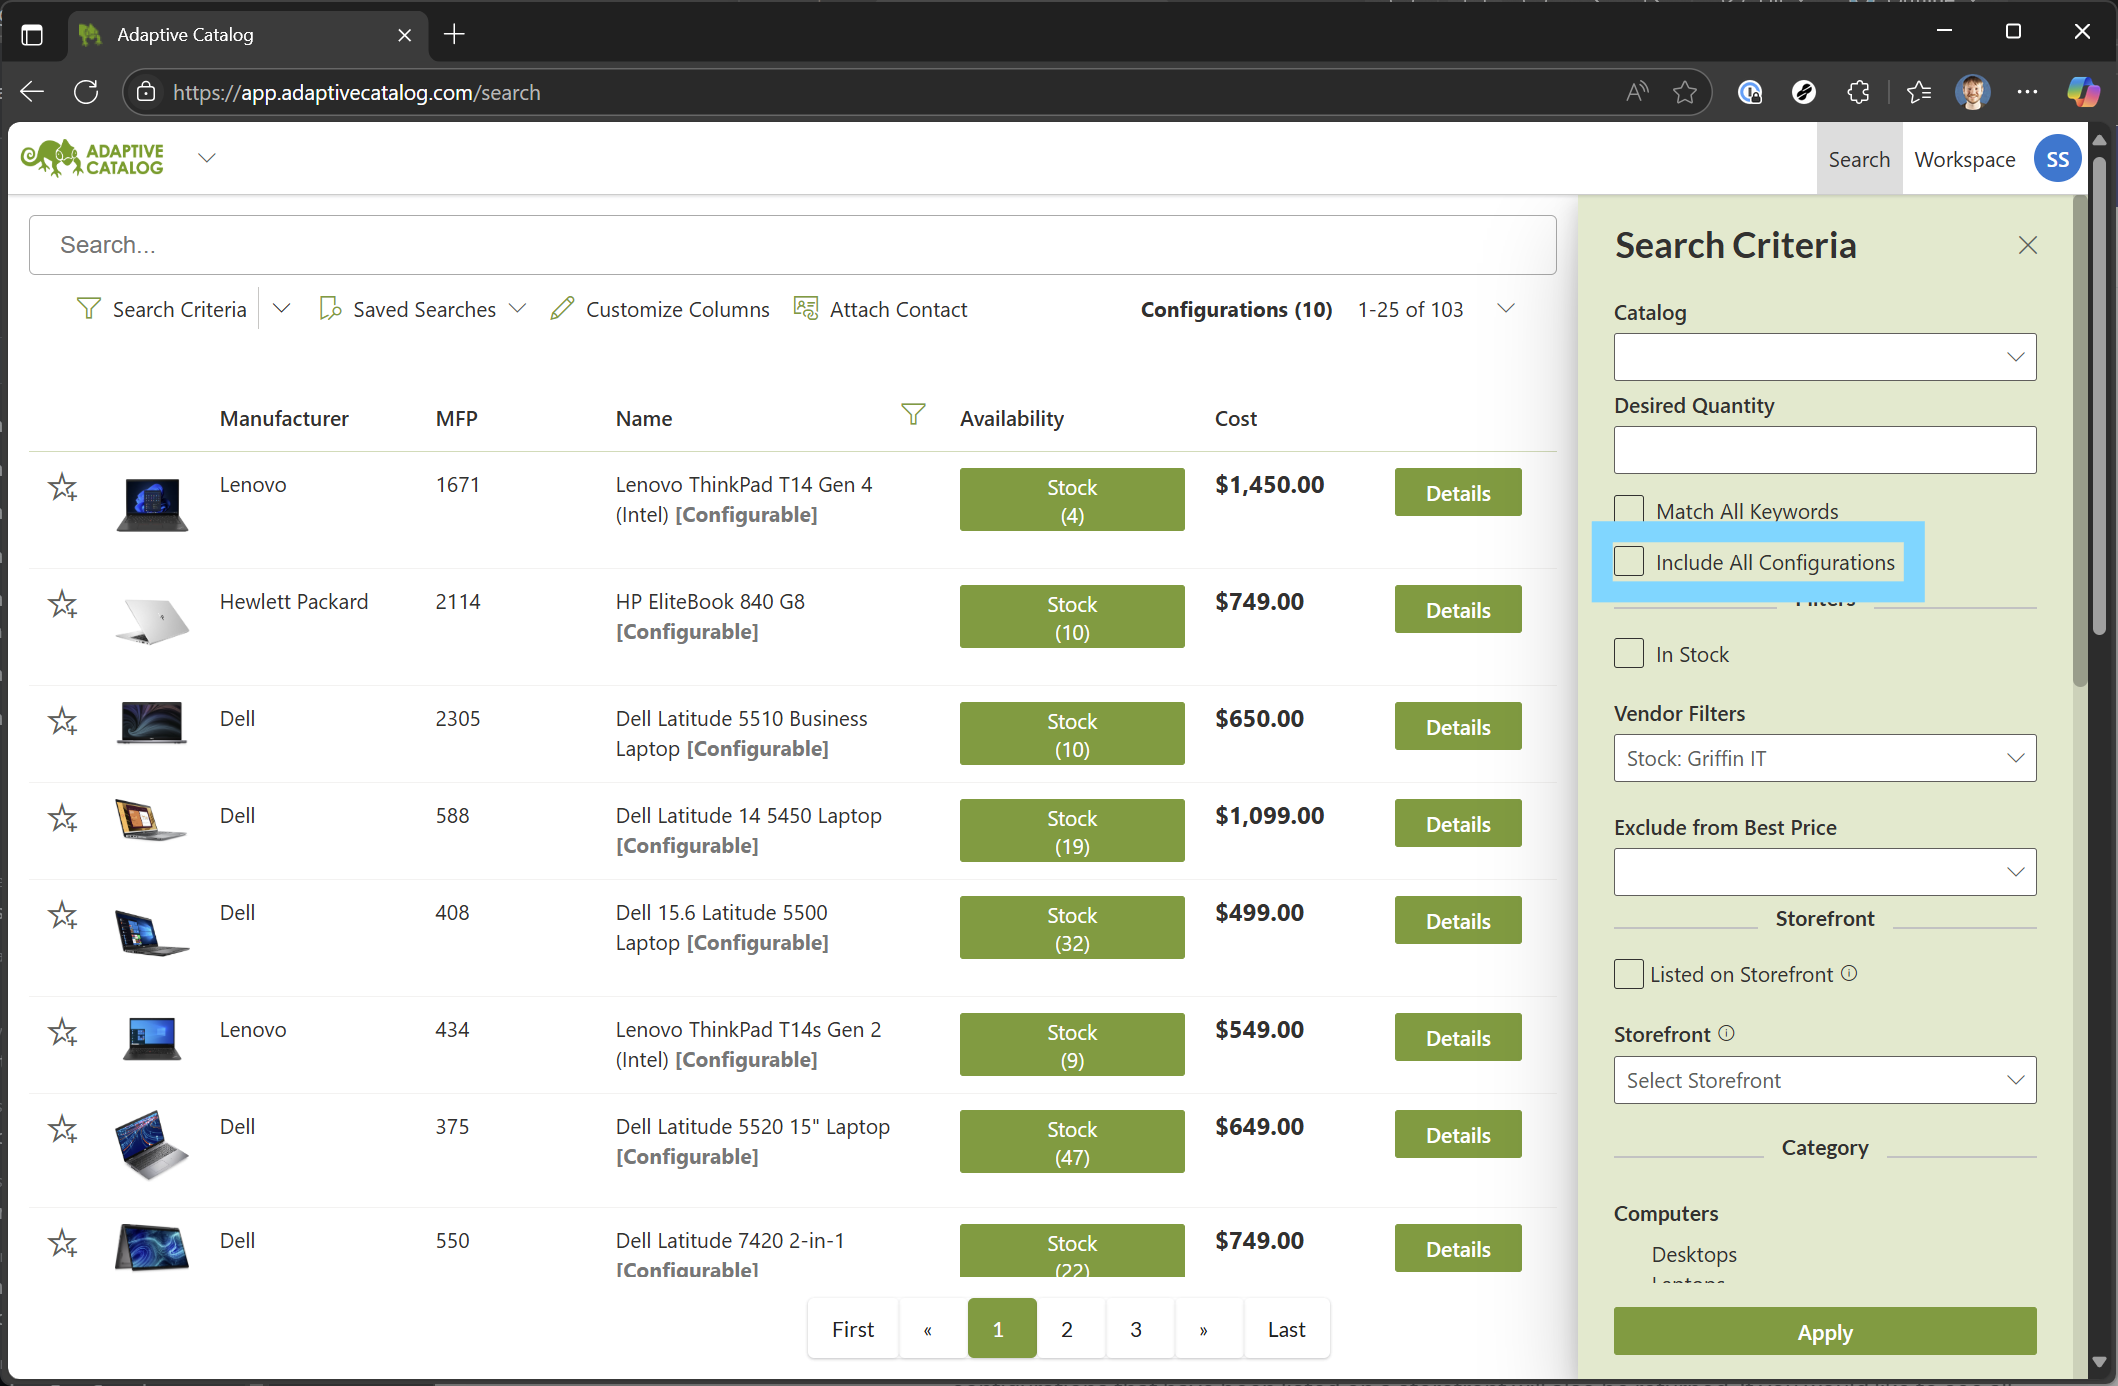This screenshot has height=1386, width=2118.
Task: Click the Name column filter funnel icon
Action: pyautogui.click(x=913, y=414)
